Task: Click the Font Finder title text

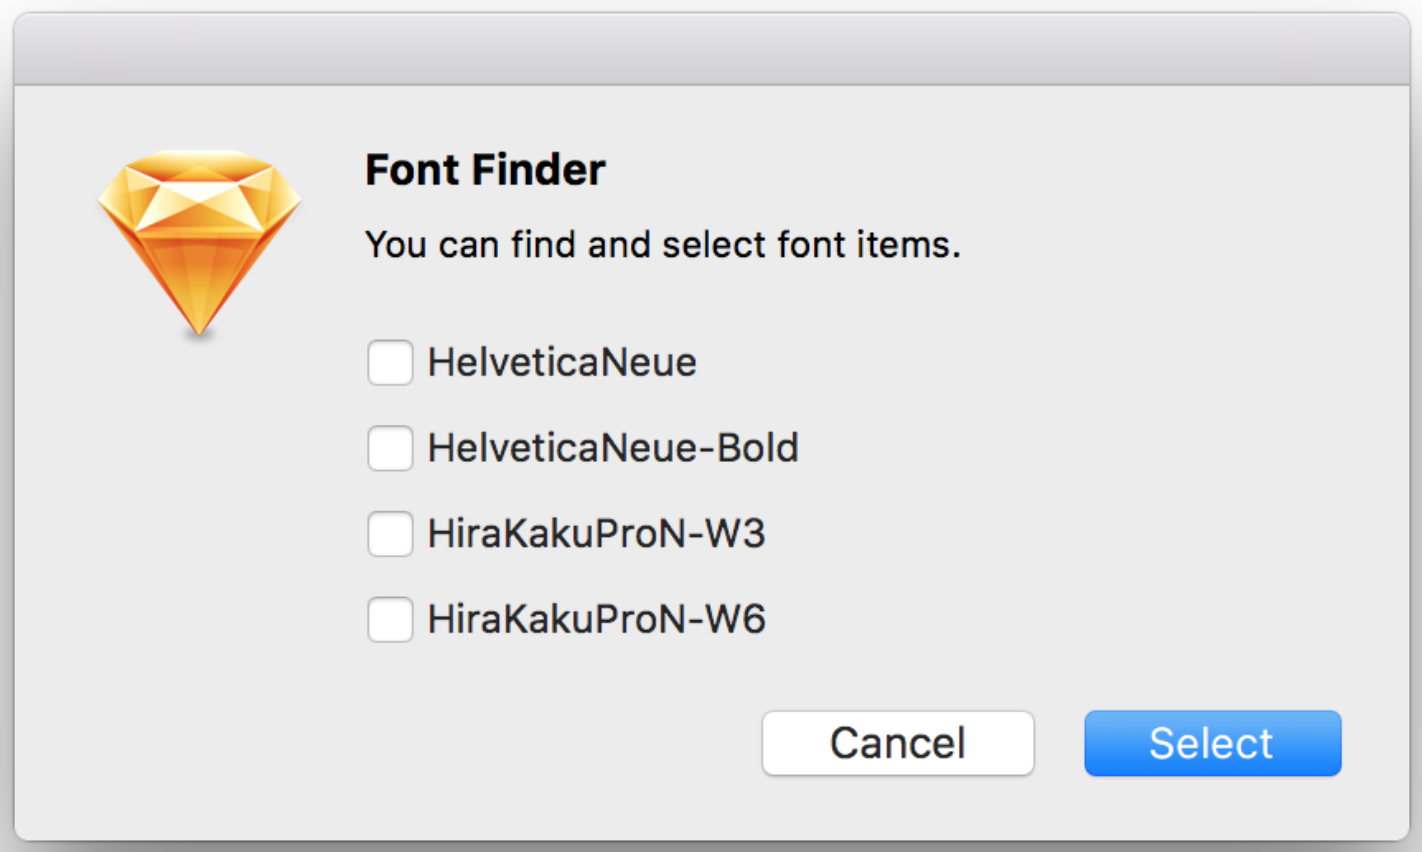Action: [485, 170]
